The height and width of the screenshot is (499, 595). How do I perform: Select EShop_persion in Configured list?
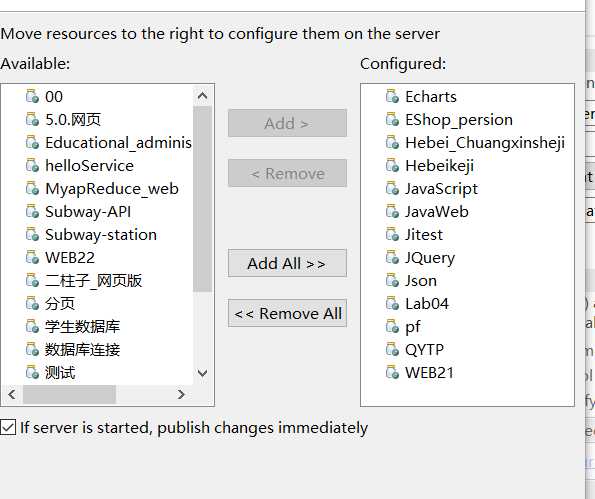[459, 120]
